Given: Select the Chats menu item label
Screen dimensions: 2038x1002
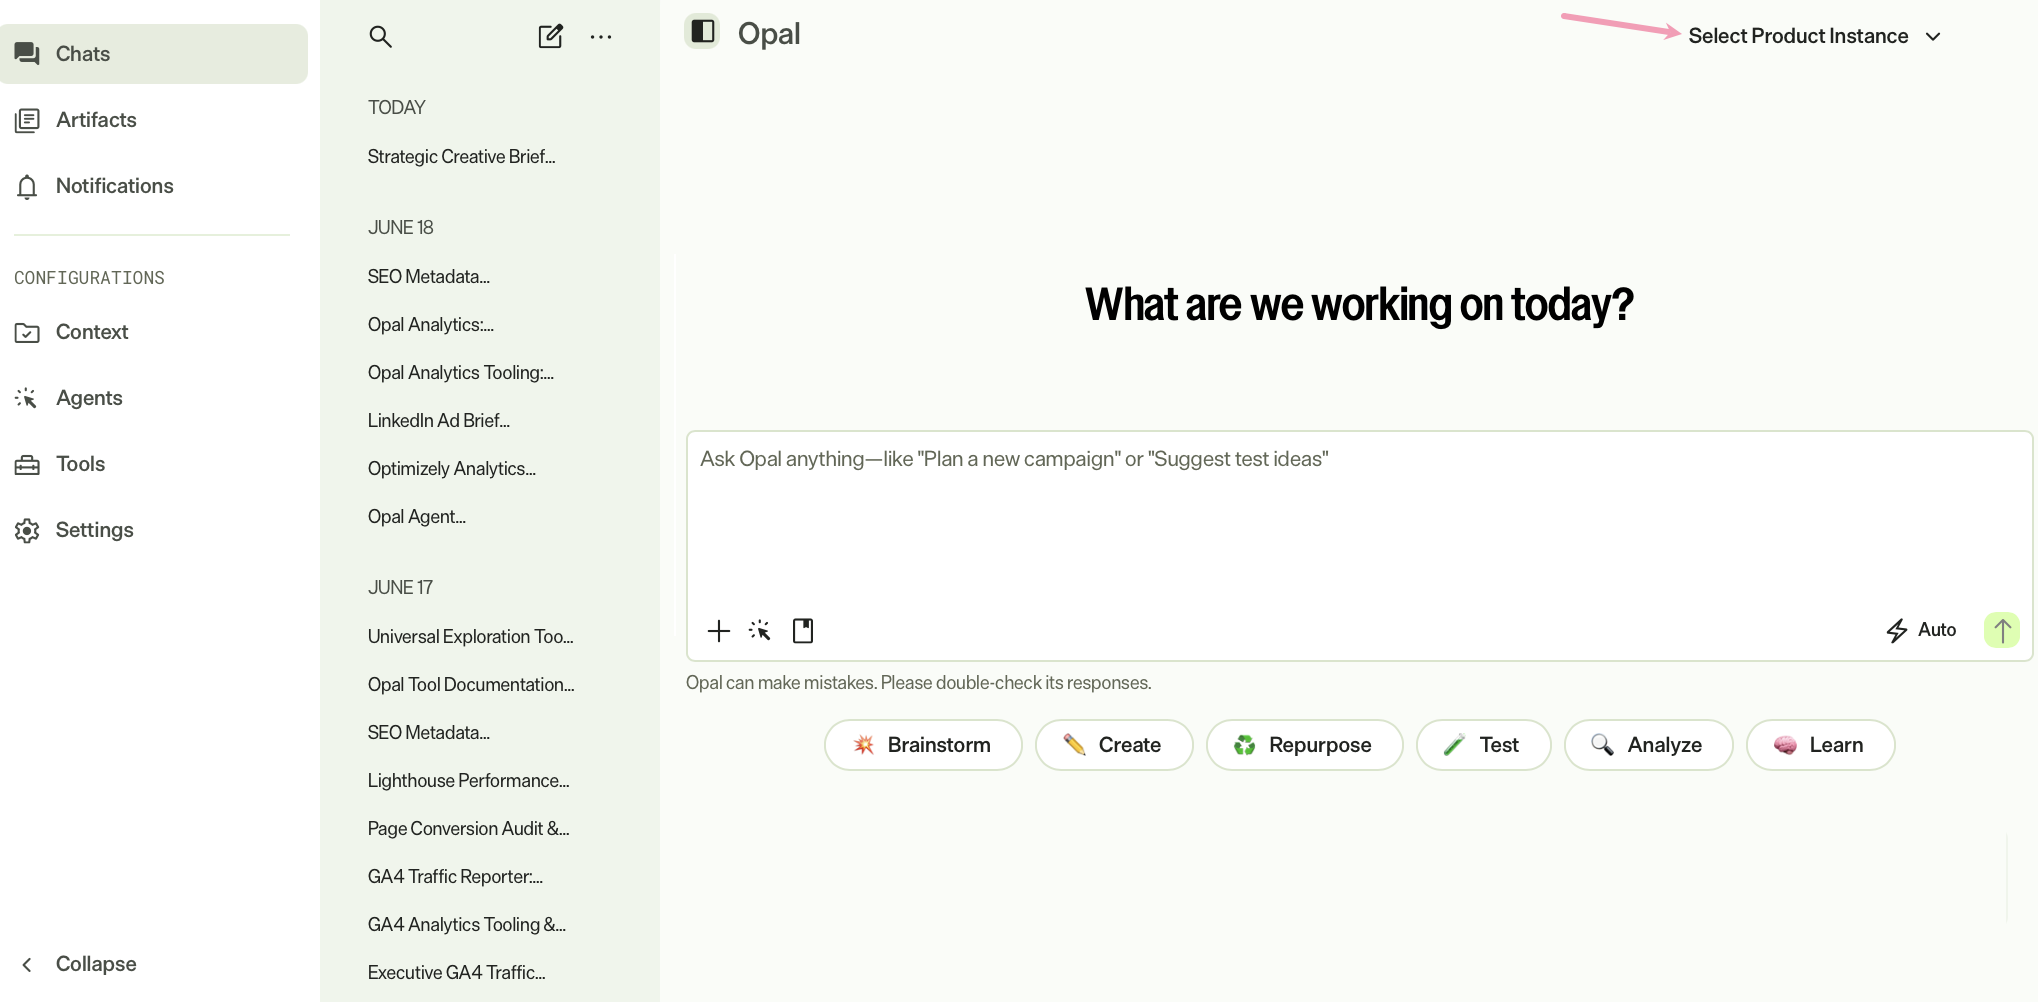Looking at the screenshot, I should pyautogui.click(x=83, y=54).
